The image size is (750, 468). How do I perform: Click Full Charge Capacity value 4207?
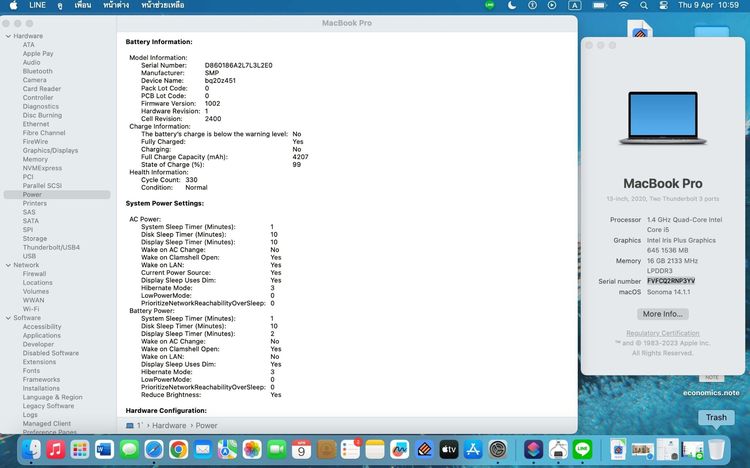(x=300, y=157)
